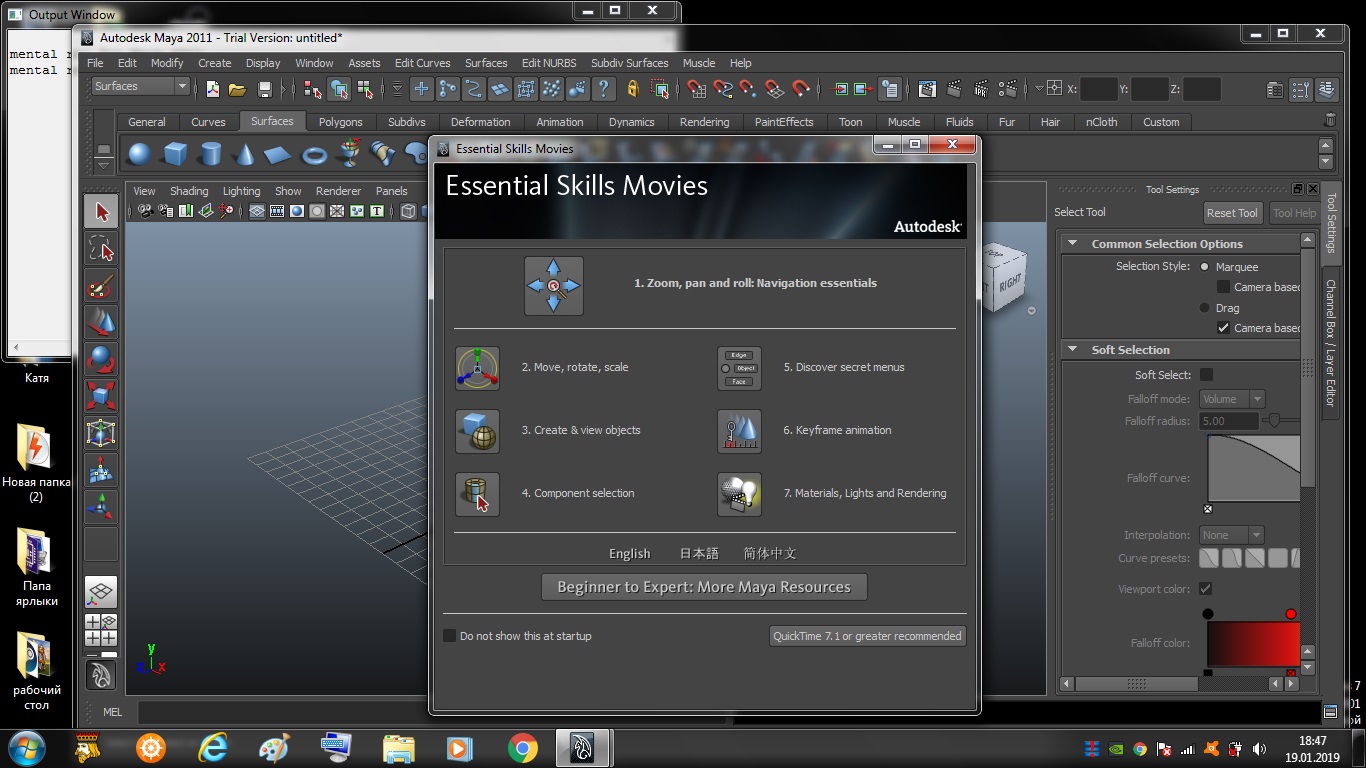Toggle Camera based checkbox under Marquee

point(1223,287)
